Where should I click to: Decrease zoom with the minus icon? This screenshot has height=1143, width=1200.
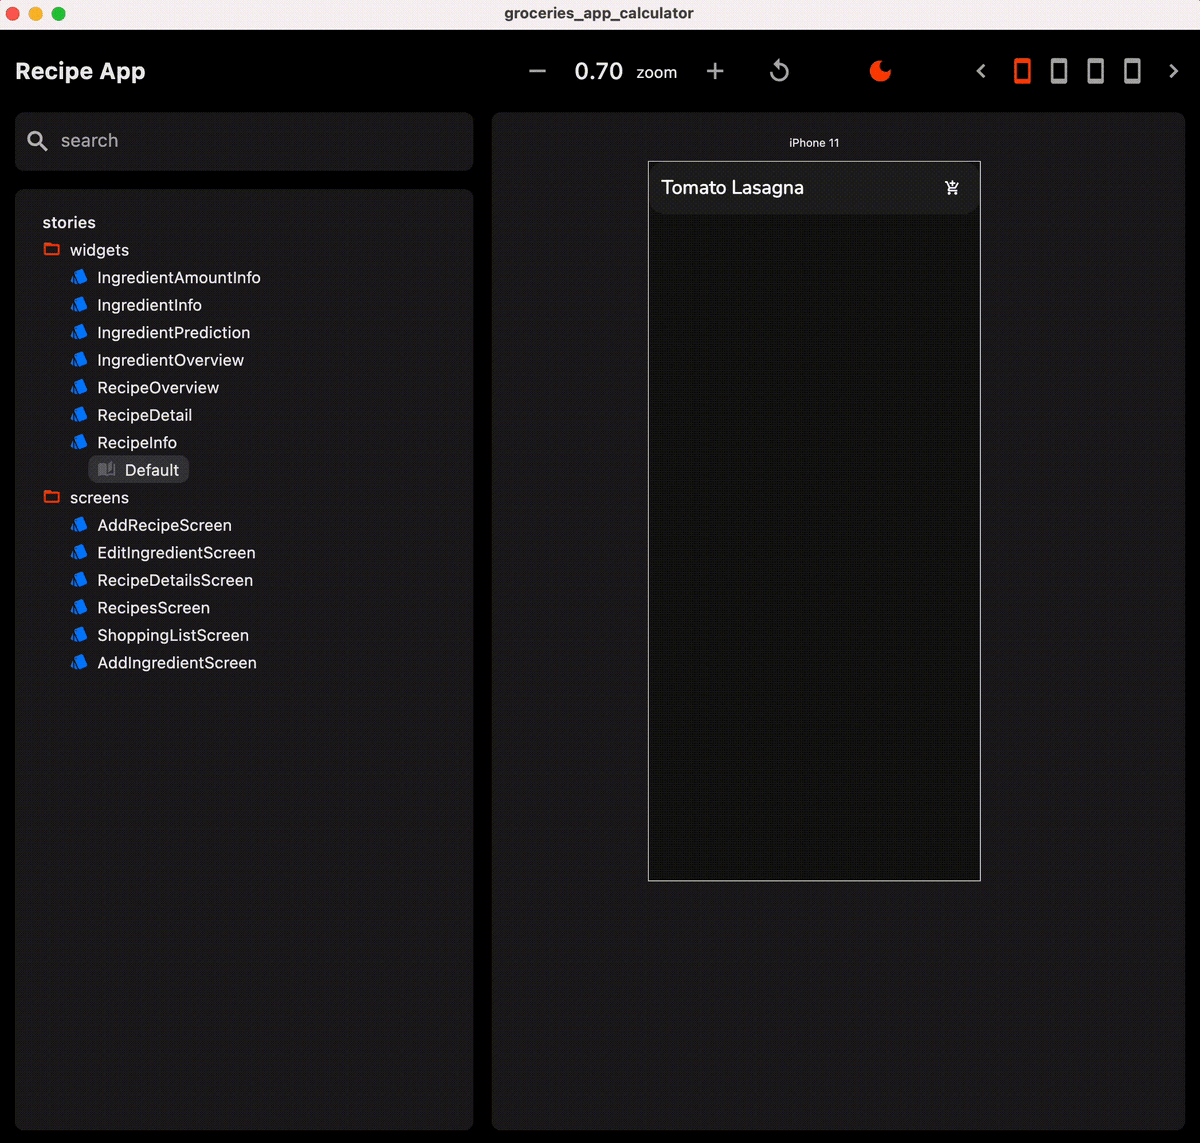(x=537, y=71)
